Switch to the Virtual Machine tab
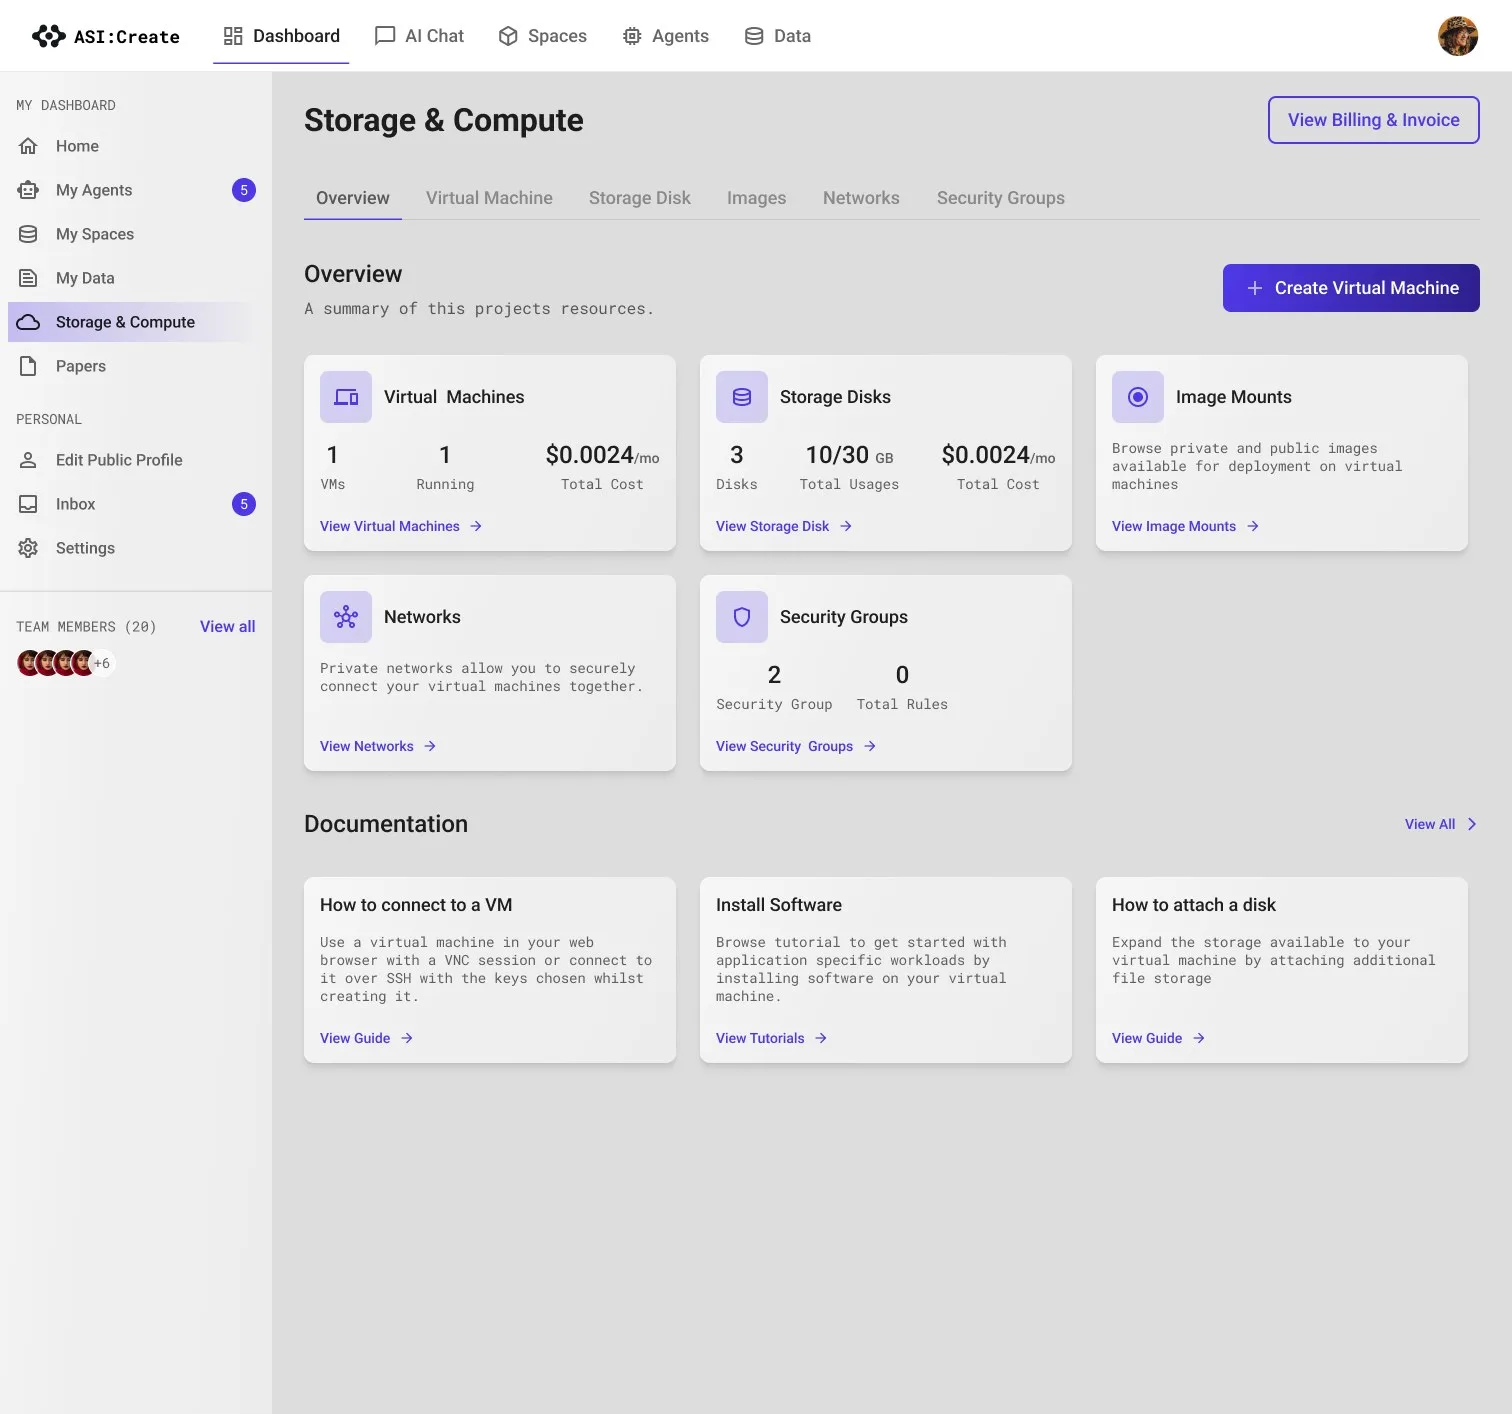This screenshot has height=1414, width=1512. [x=489, y=198]
